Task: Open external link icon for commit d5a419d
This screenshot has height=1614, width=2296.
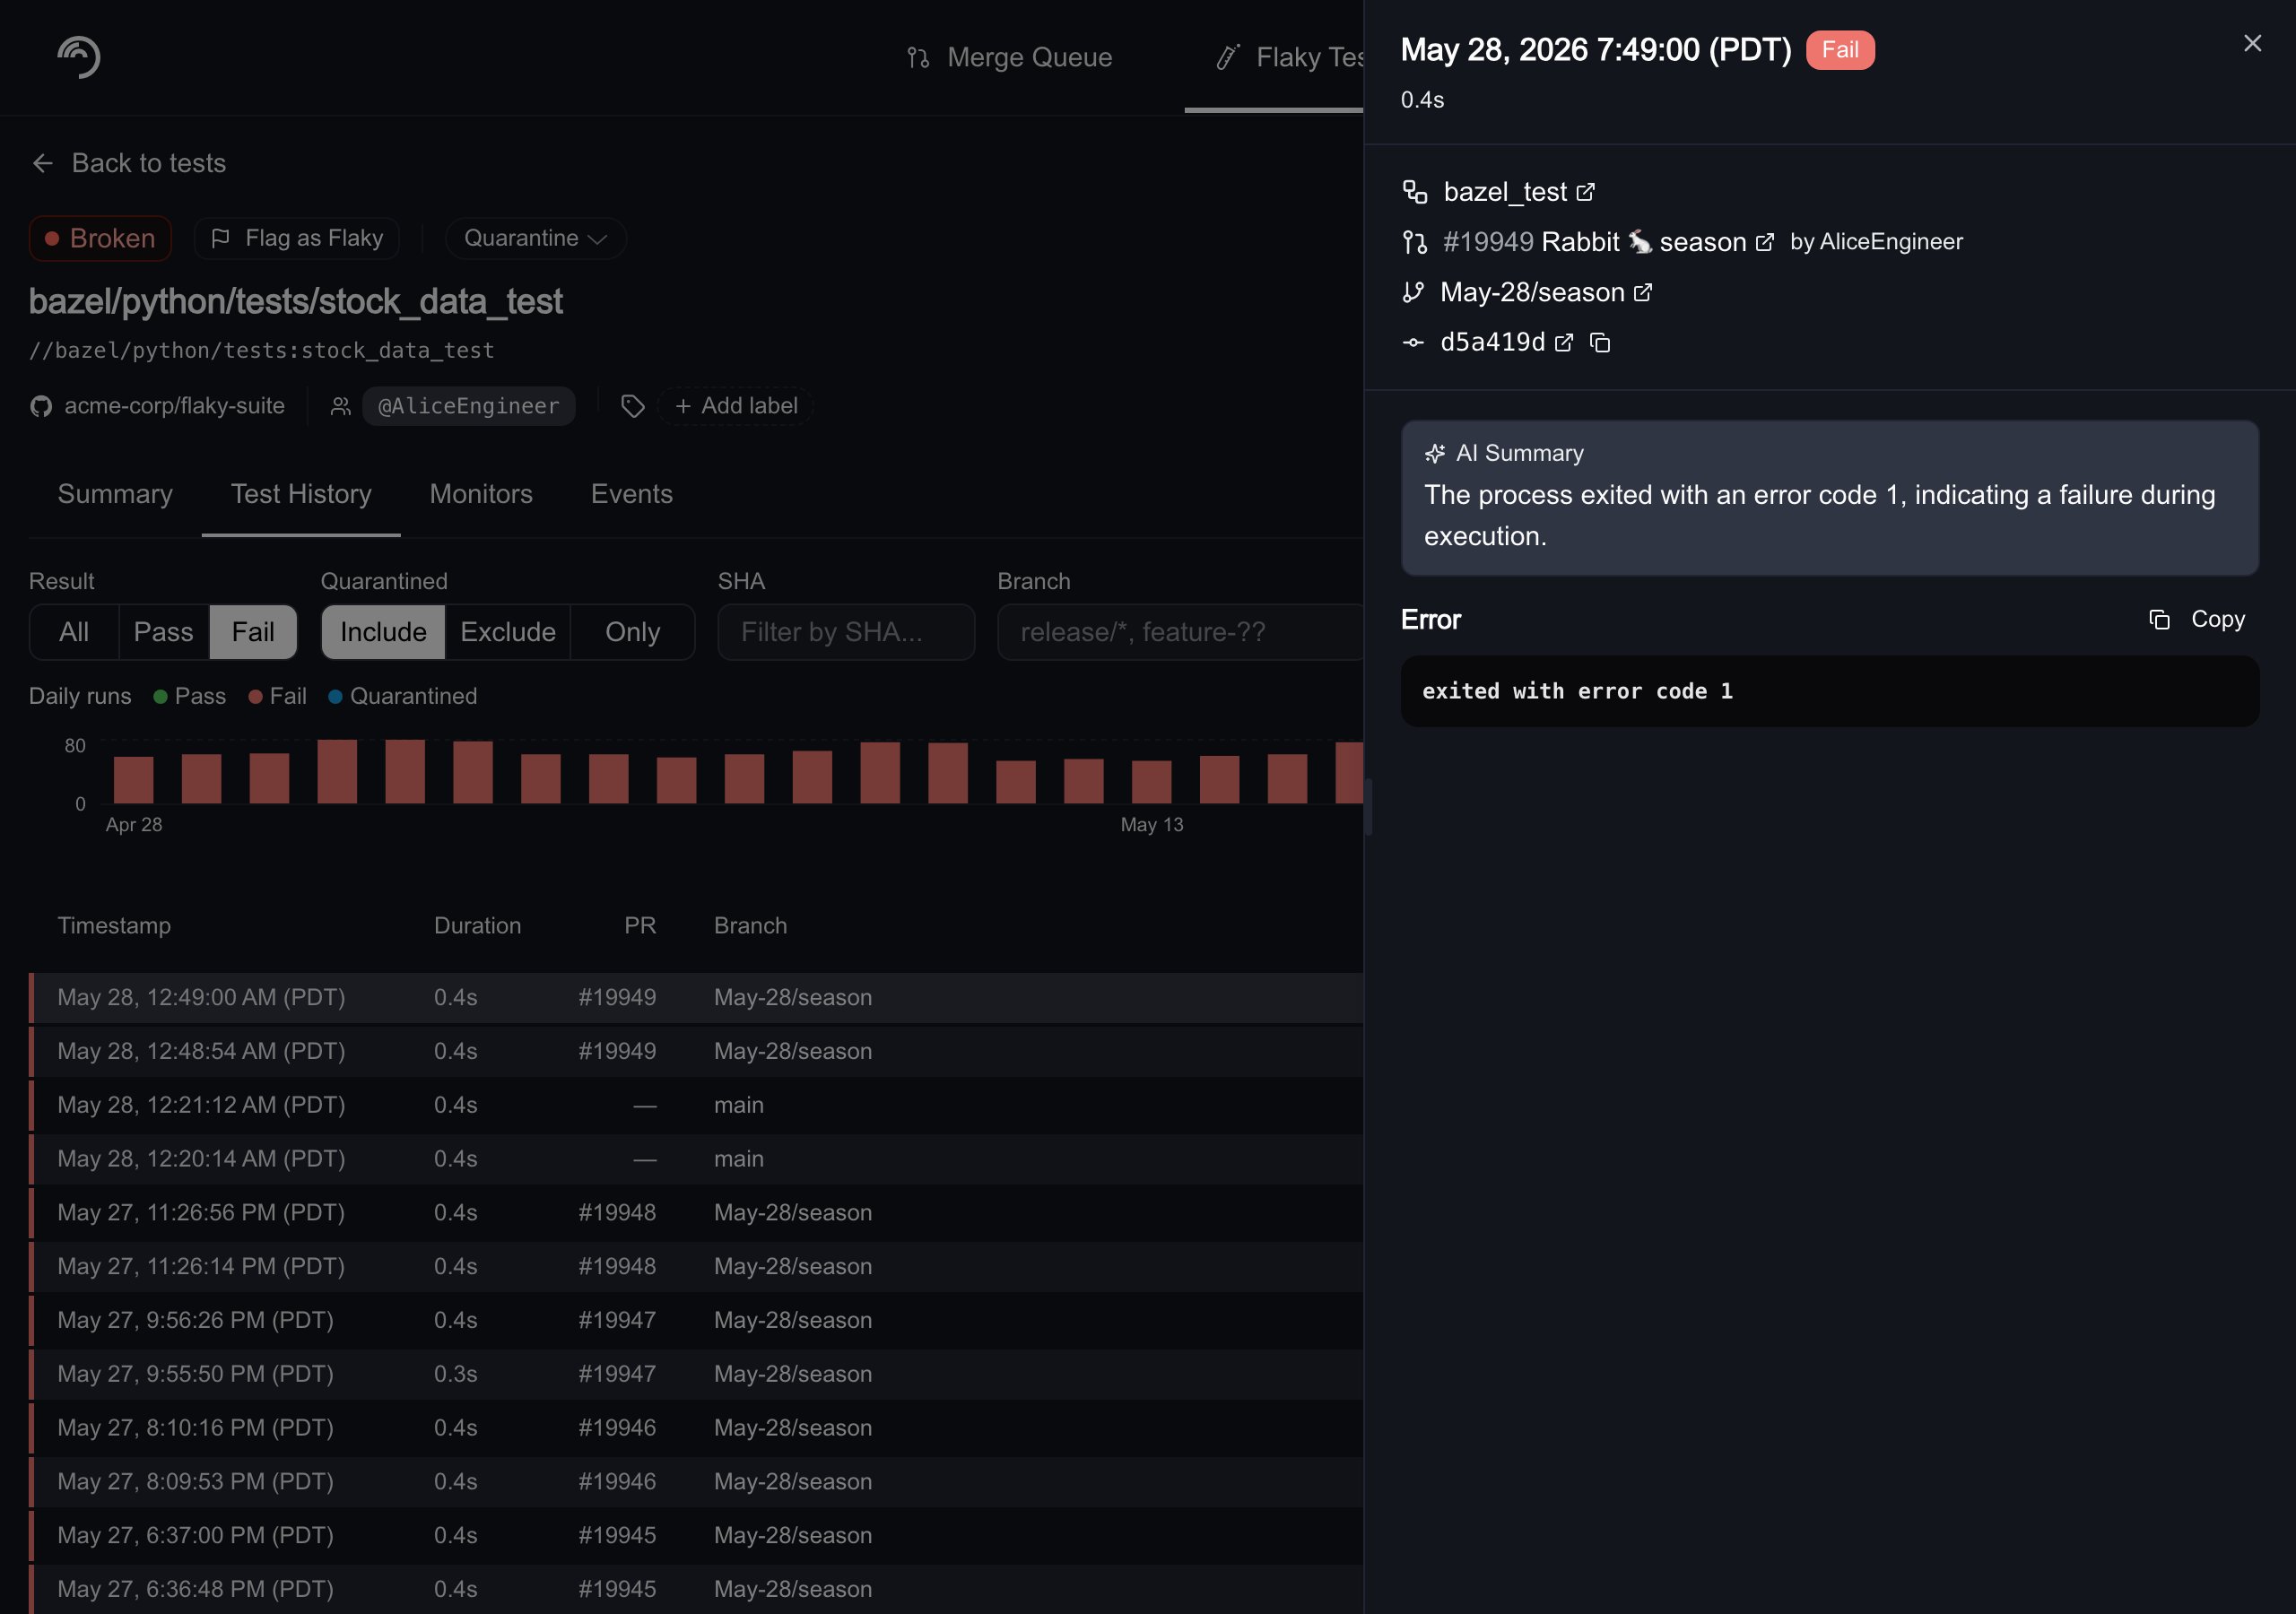Action: tap(1564, 342)
